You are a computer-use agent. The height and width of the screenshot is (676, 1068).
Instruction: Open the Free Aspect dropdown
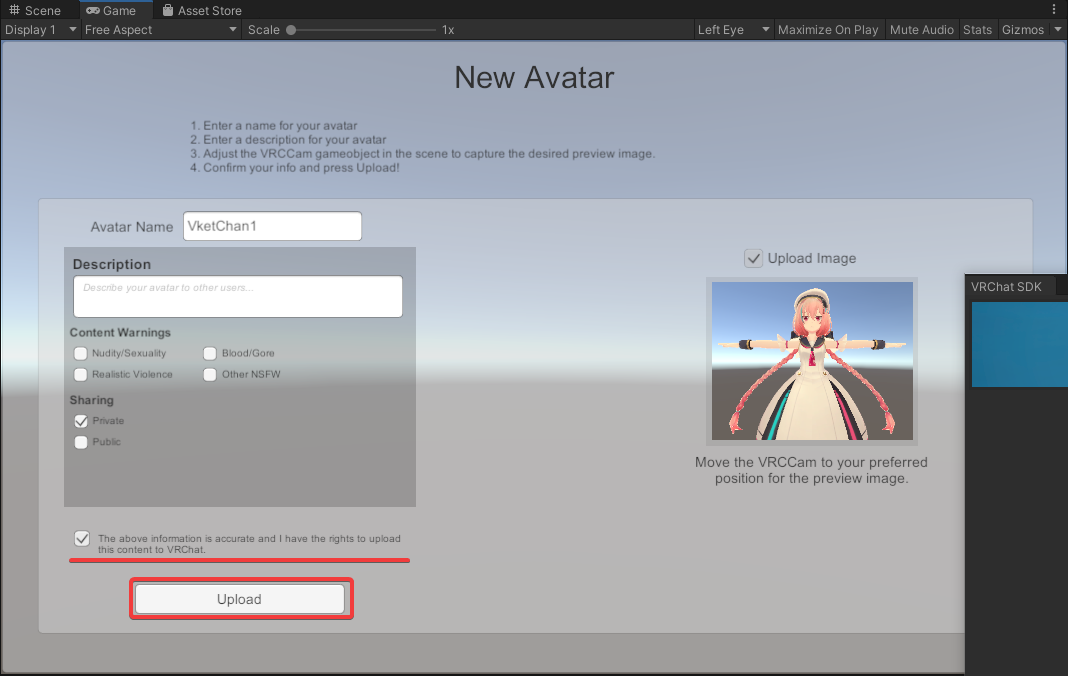pos(160,30)
